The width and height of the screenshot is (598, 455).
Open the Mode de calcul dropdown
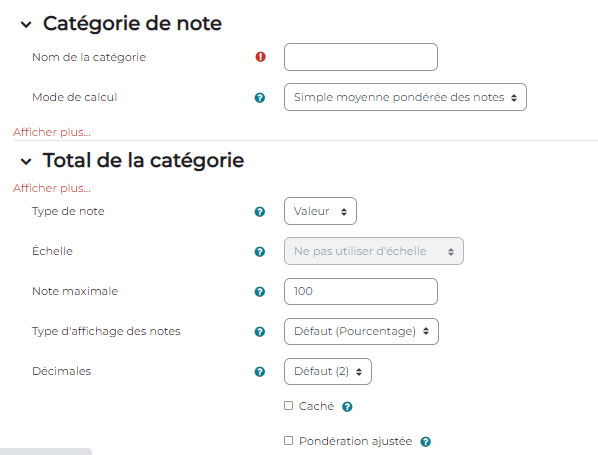[x=405, y=97]
